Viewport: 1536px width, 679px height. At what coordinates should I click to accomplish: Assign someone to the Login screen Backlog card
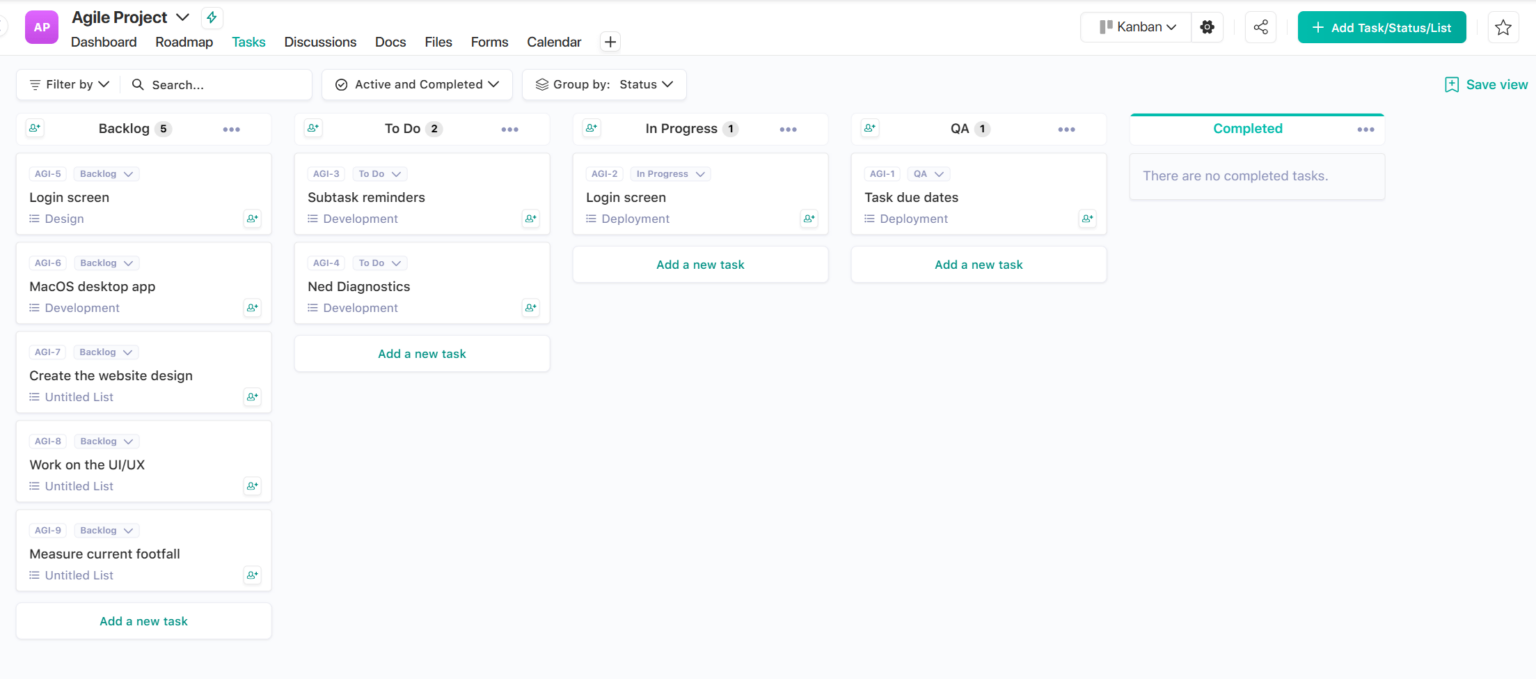tap(252, 219)
